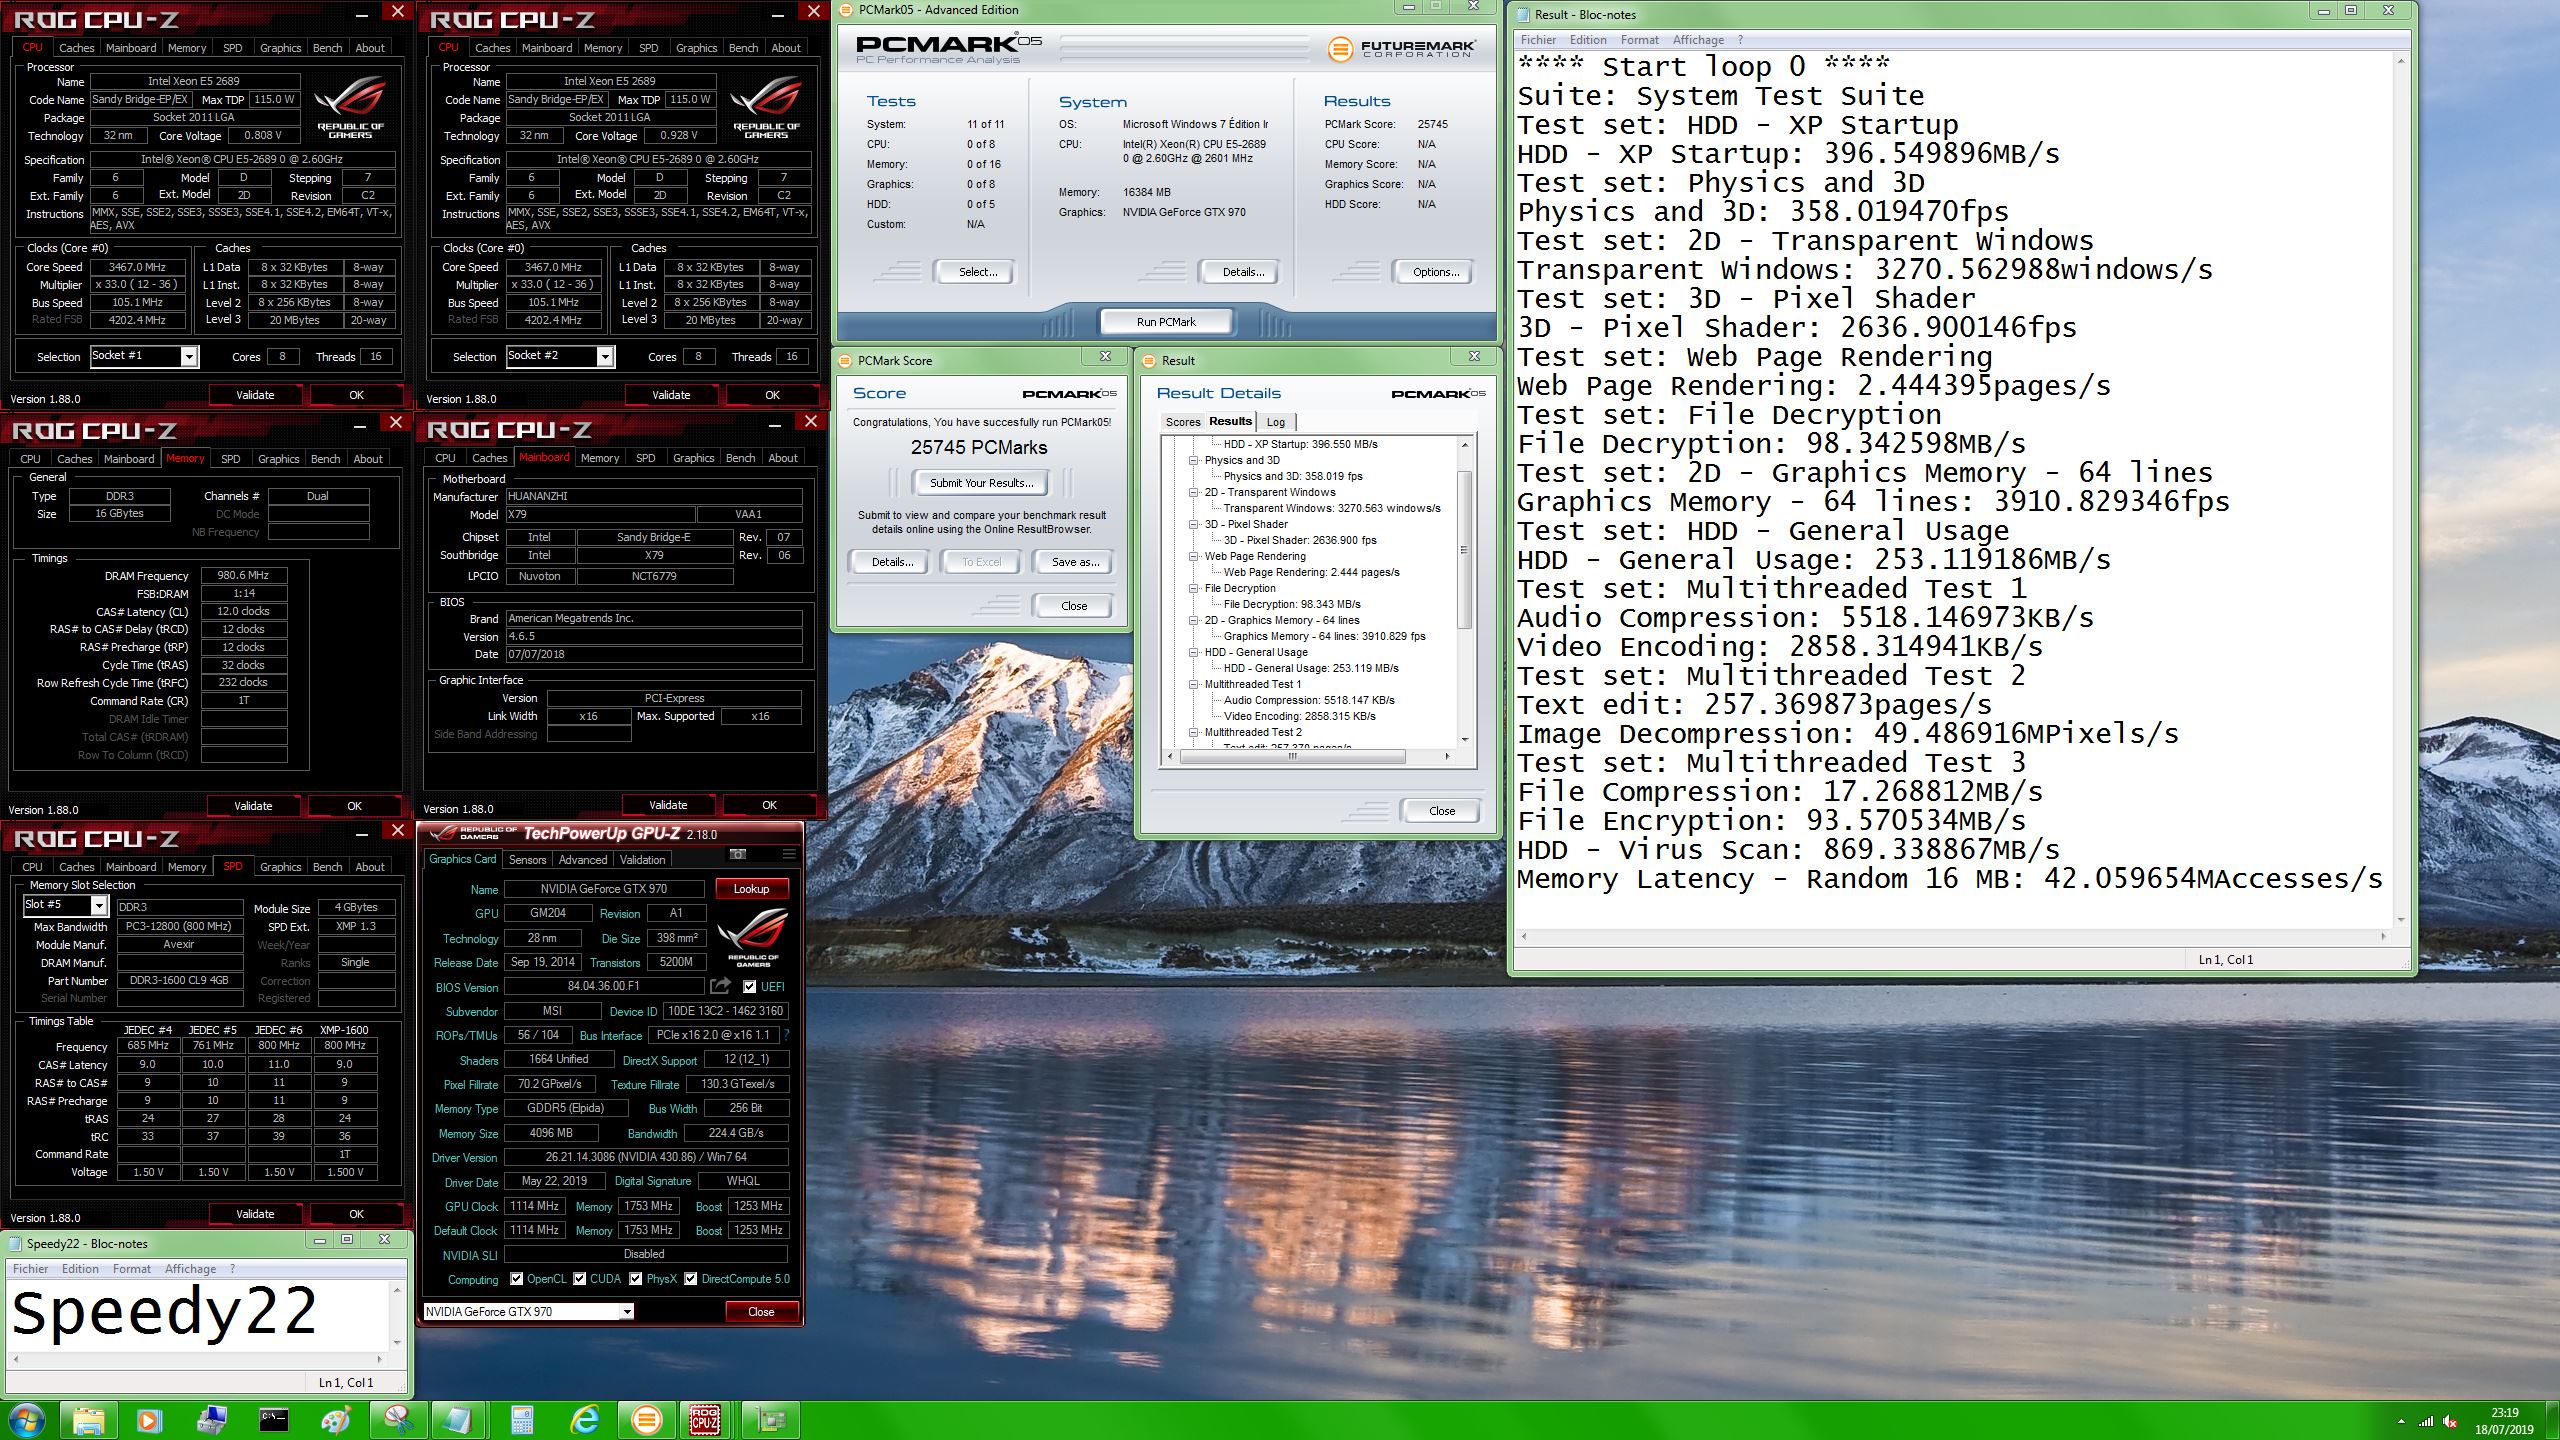
Task: Launch Windows Media Player from taskbar
Action: point(149,1420)
